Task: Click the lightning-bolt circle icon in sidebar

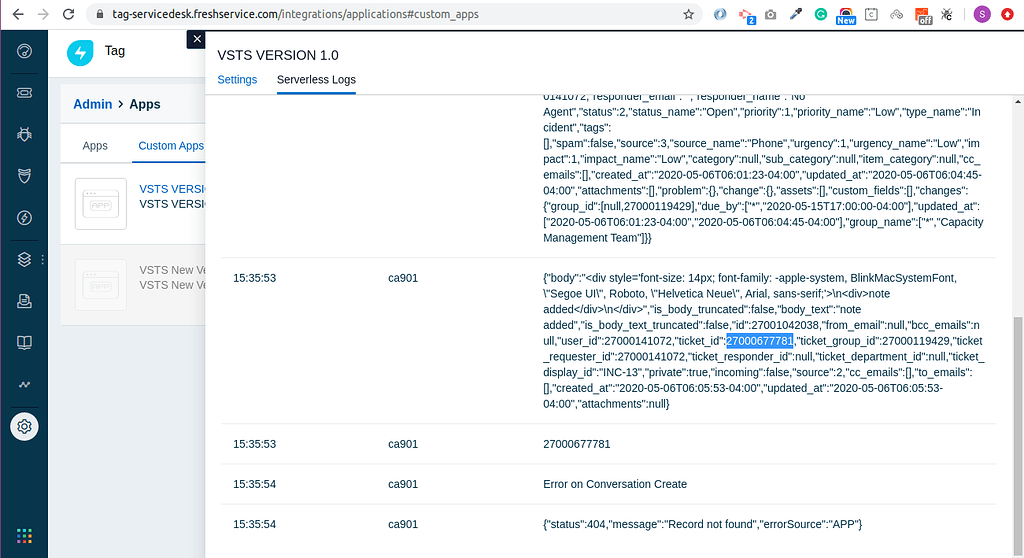Action: pyautogui.click(x=24, y=218)
